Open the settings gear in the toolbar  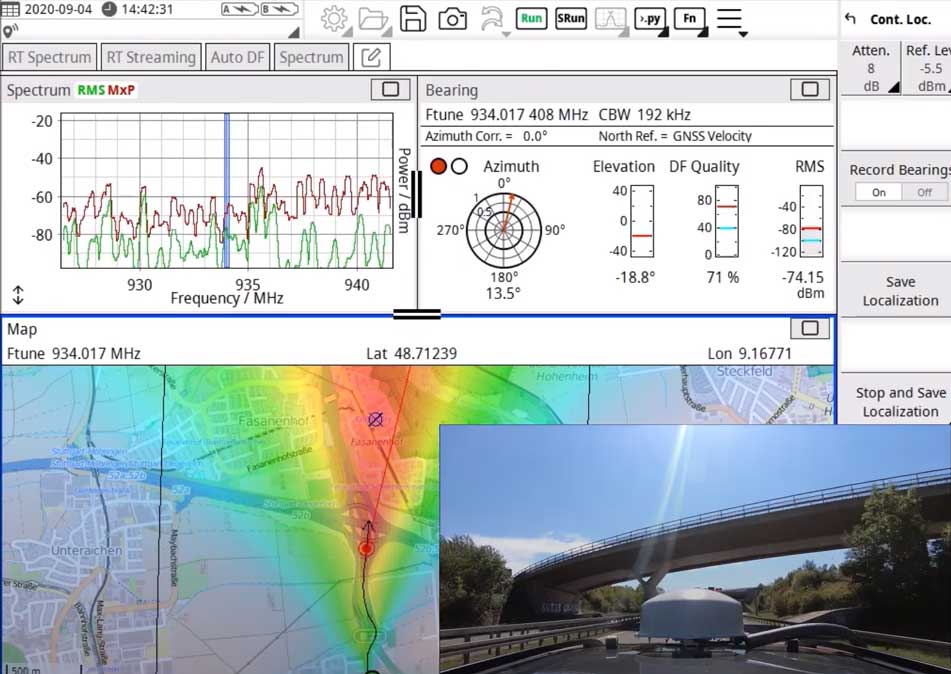334,19
